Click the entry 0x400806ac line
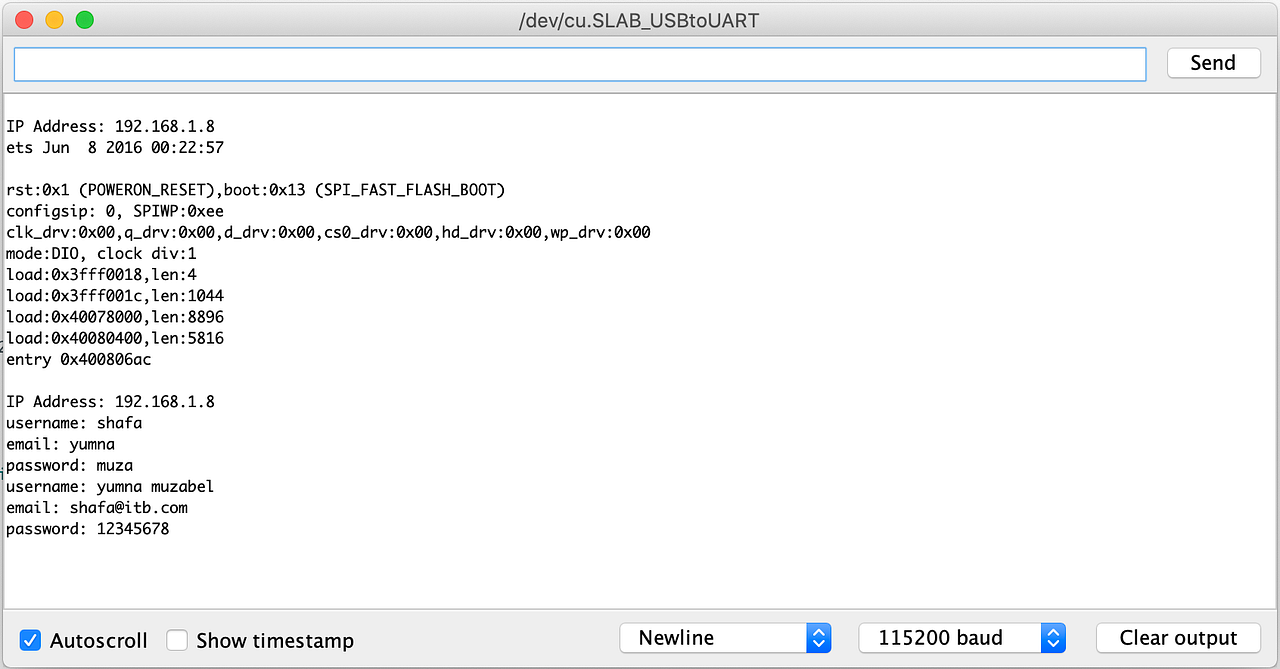The image size is (1280, 669). pyautogui.click(x=78, y=359)
